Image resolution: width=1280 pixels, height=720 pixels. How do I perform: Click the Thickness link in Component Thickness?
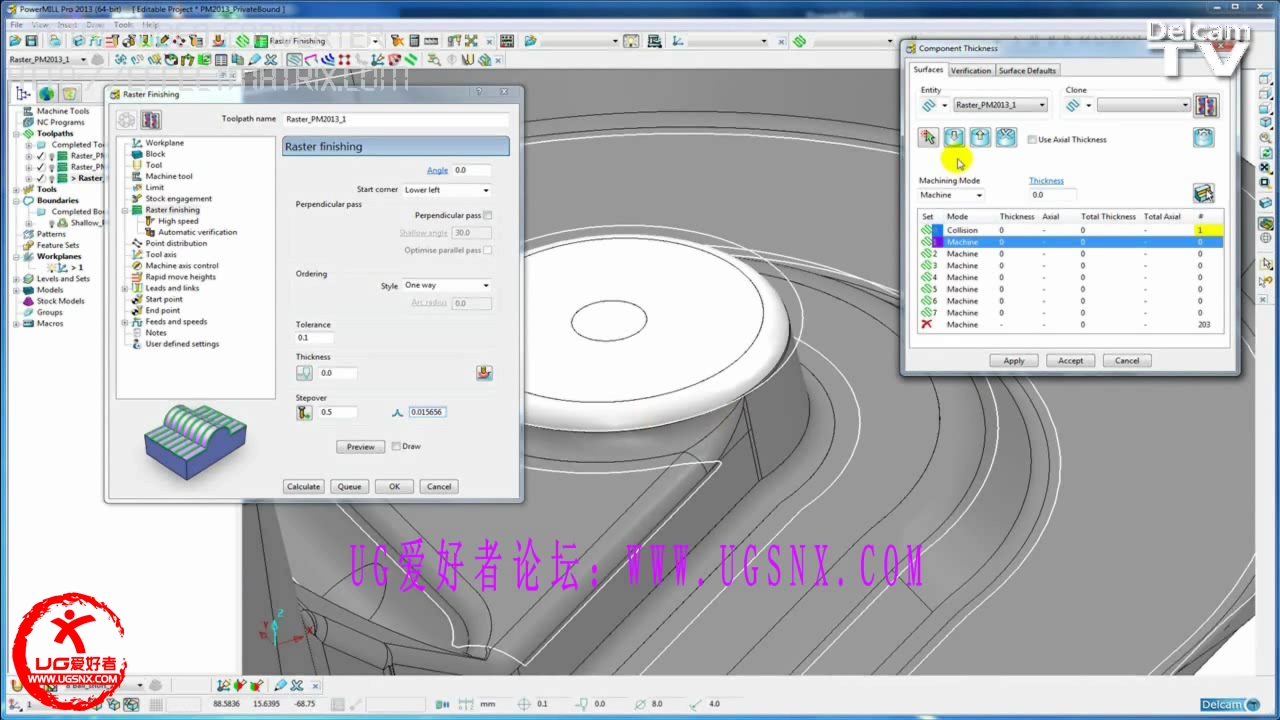(x=1046, y=181)
